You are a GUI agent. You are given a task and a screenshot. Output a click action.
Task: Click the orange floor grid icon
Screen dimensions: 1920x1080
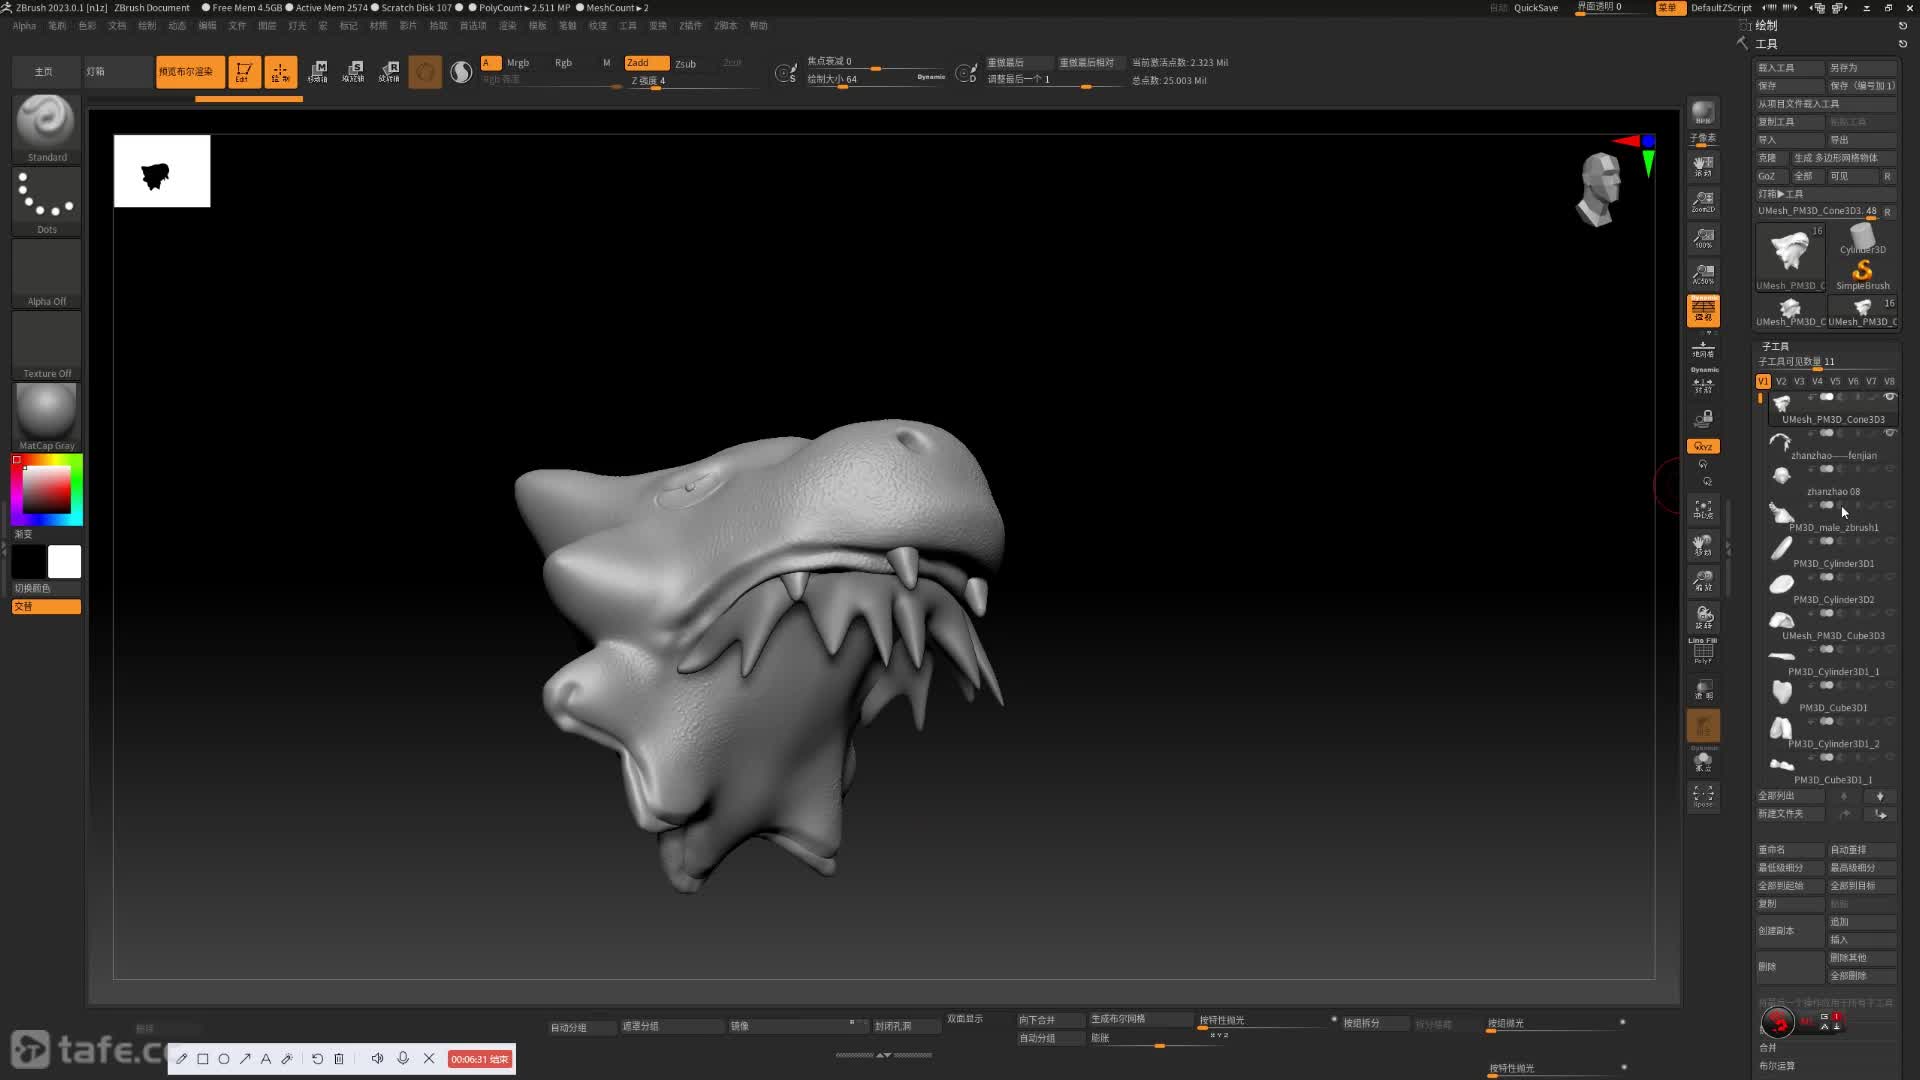click(1703, 310)
